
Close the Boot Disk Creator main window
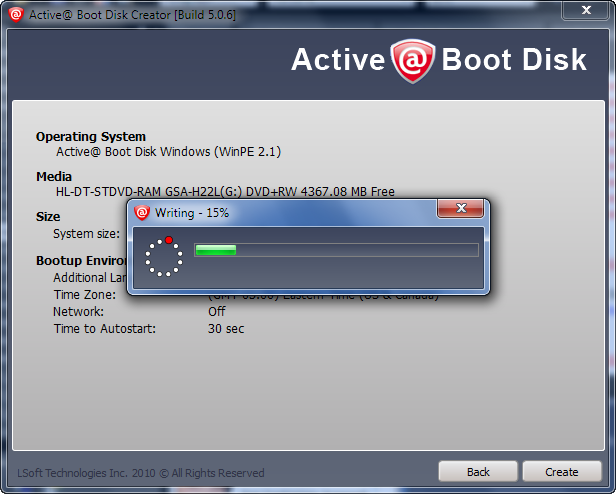tap(586, 10)
